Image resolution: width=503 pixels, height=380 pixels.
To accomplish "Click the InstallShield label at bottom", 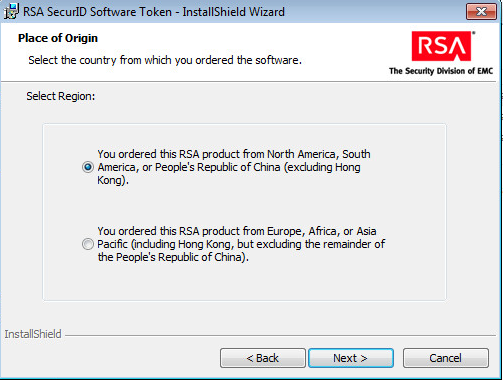I will [x=33, y=334].
